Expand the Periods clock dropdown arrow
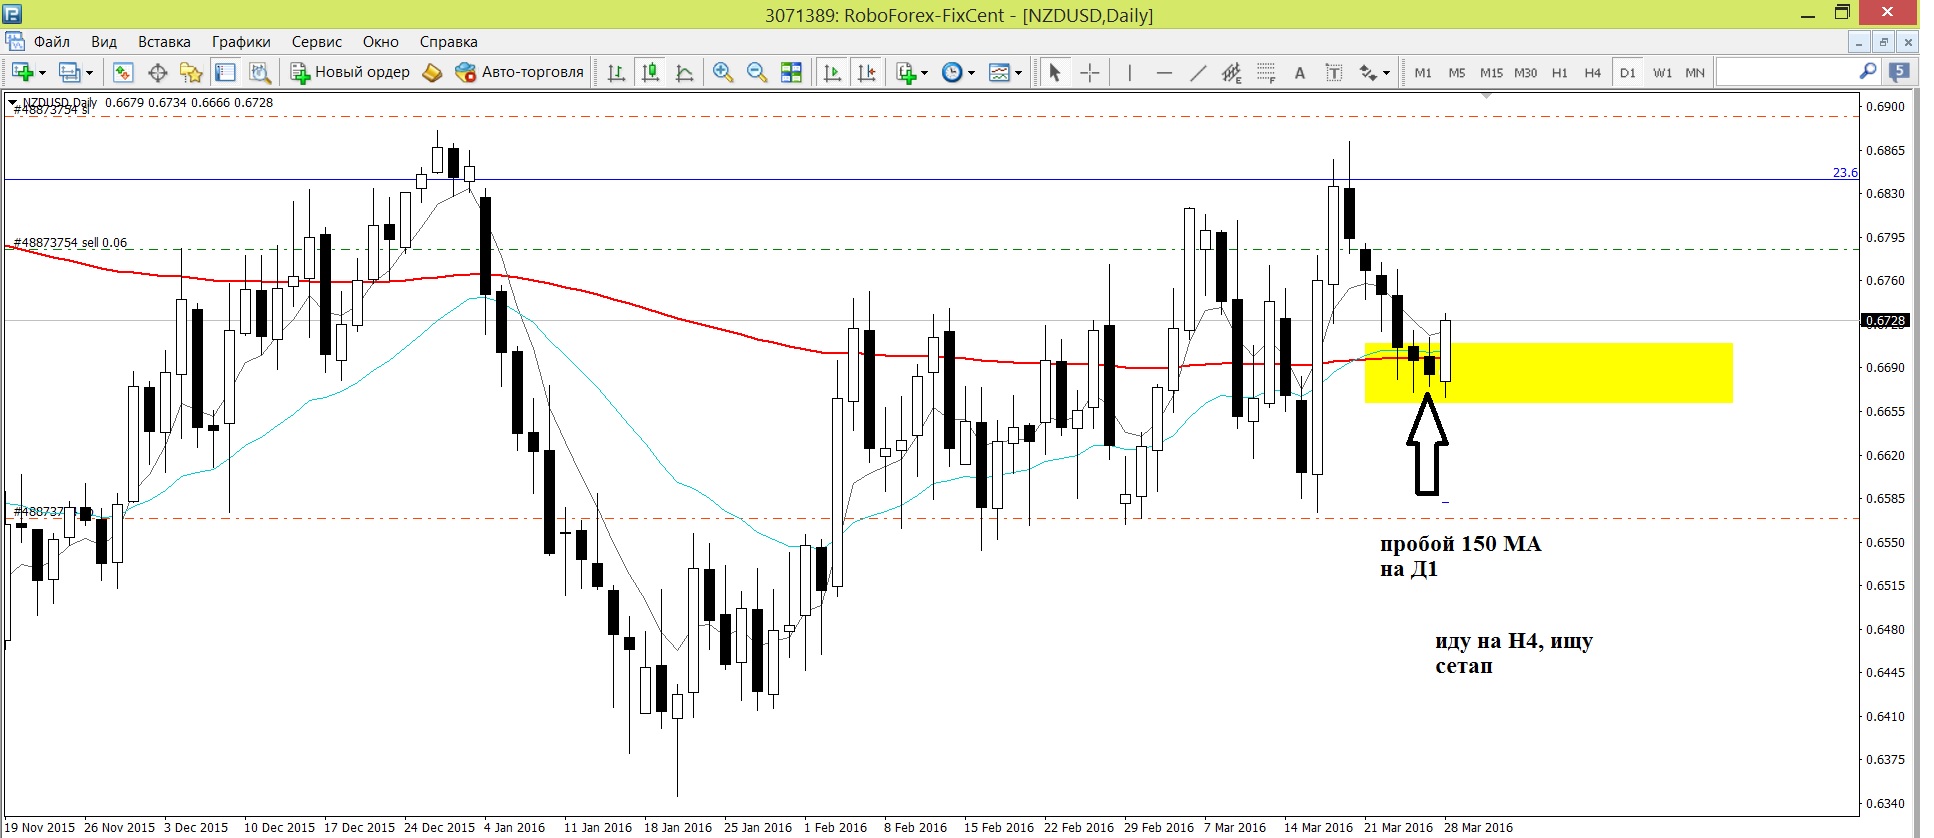This screenshot has width=1934, height=838. [971, 72]
